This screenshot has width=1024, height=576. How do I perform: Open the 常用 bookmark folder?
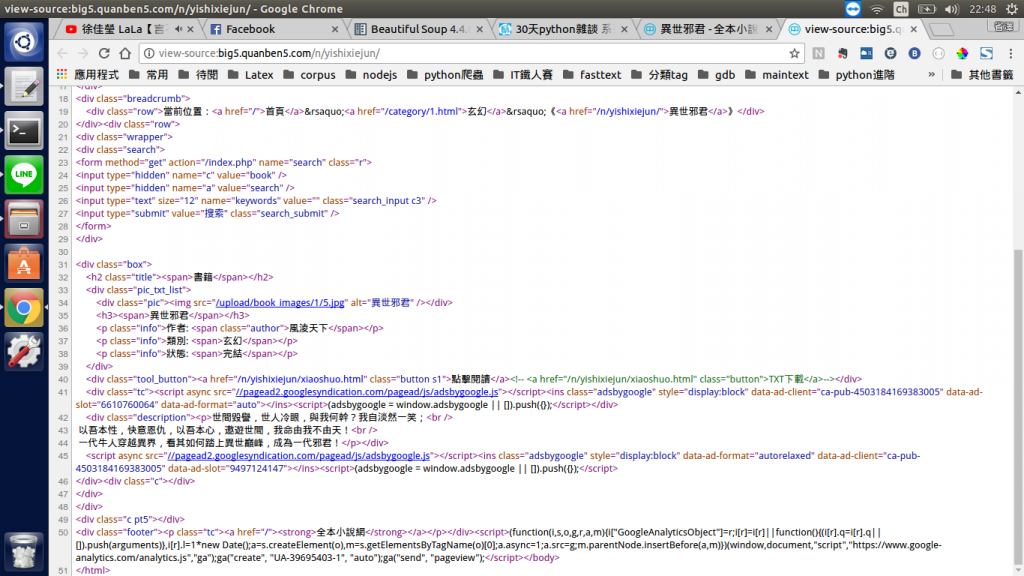(149, 75)
